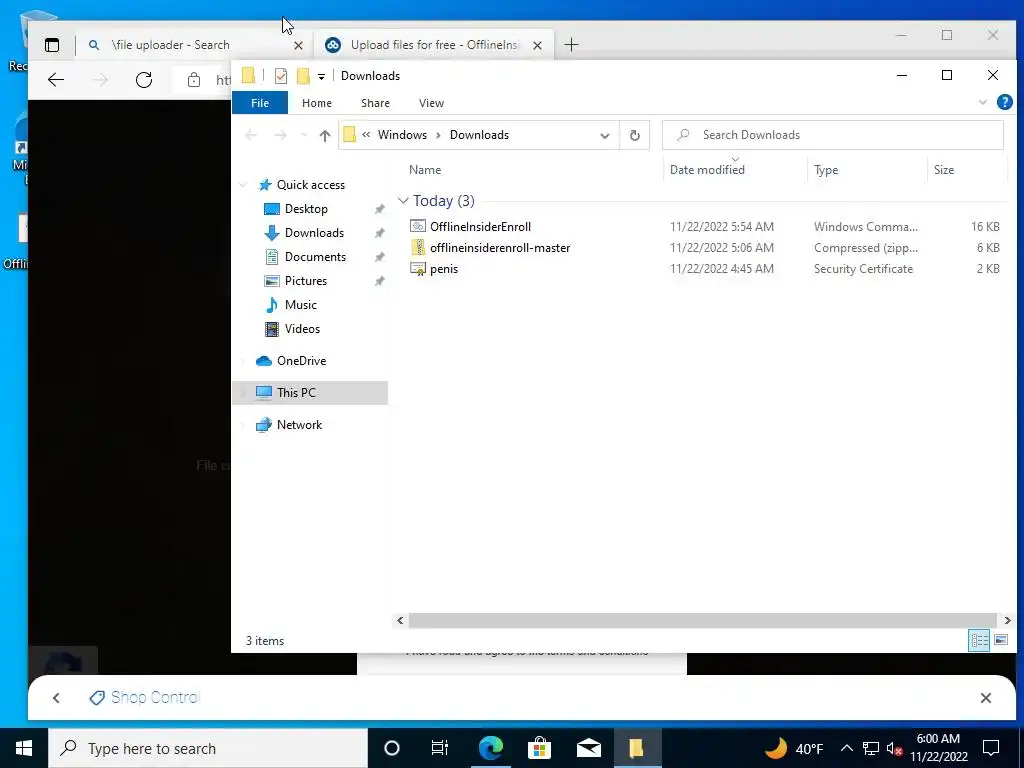Screen dimensions: 1024x768
Task: Close the file uploader Search tab
Action: click(x=298, y=46)
